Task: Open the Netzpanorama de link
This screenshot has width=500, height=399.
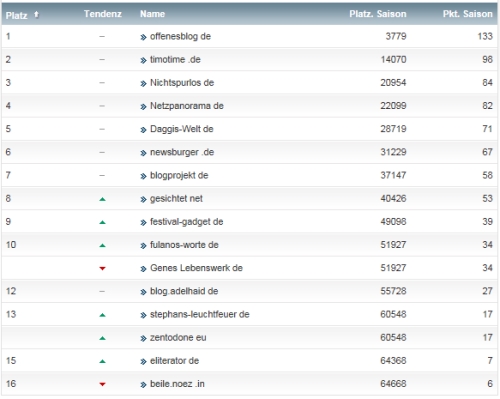Action: click(187, 106)
